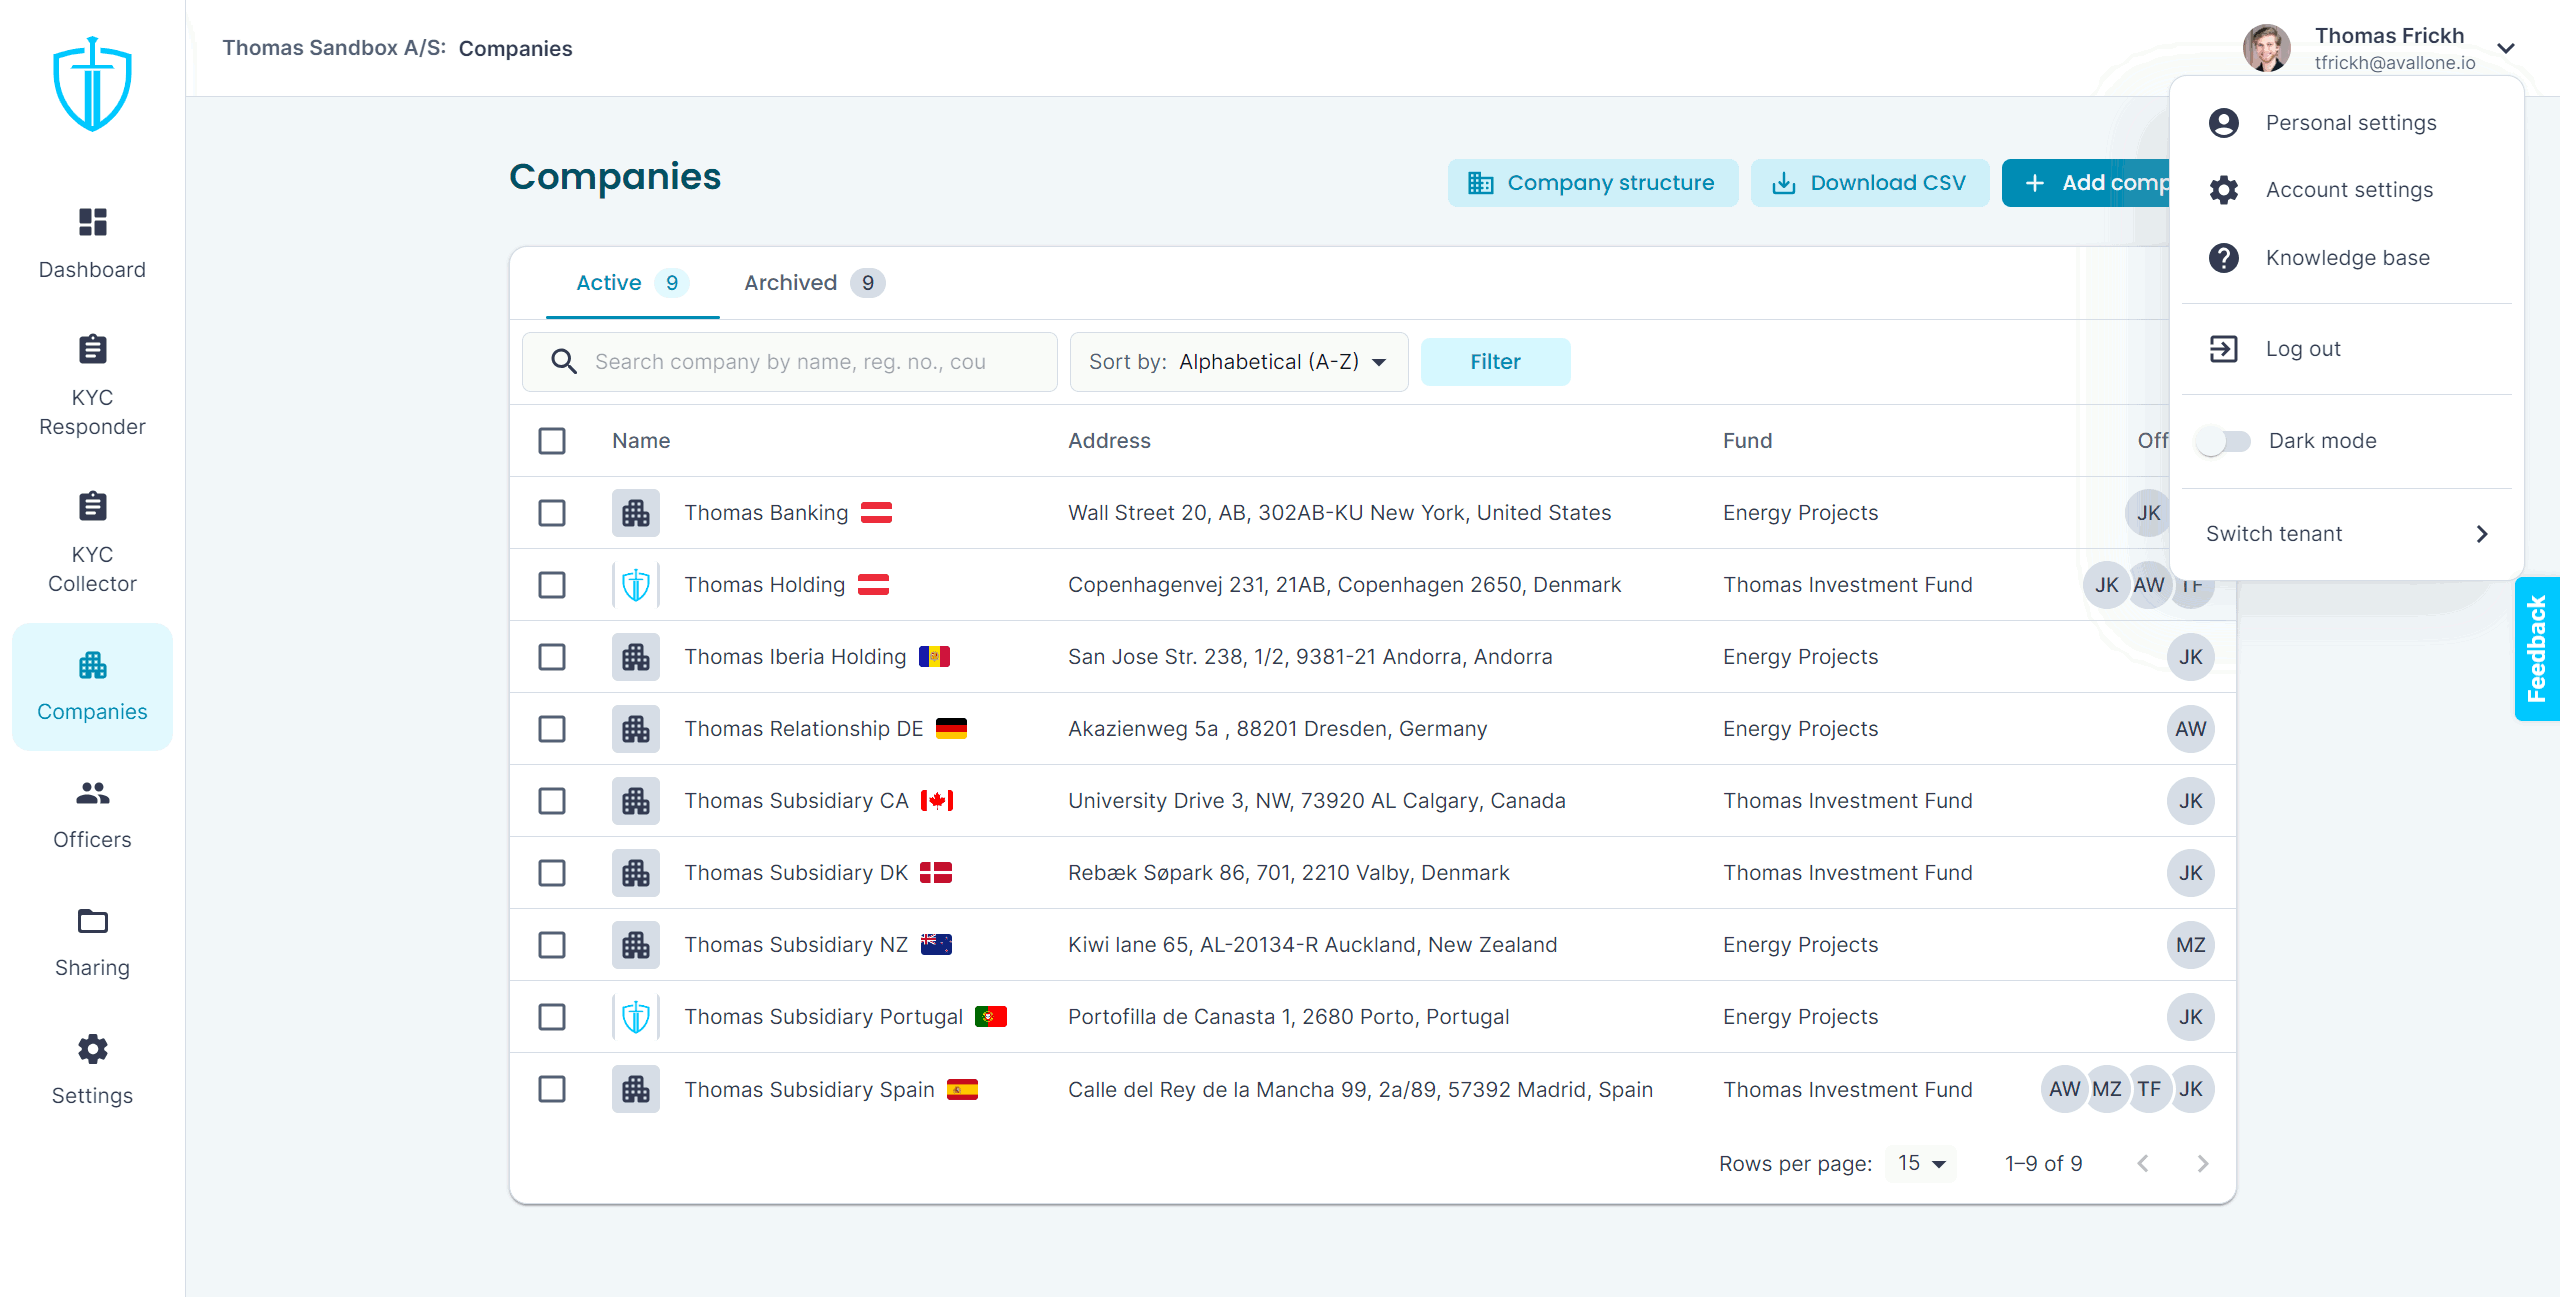
Task: Open the Dashboard page
Action: pyautogui.click(x=92, y=244)
